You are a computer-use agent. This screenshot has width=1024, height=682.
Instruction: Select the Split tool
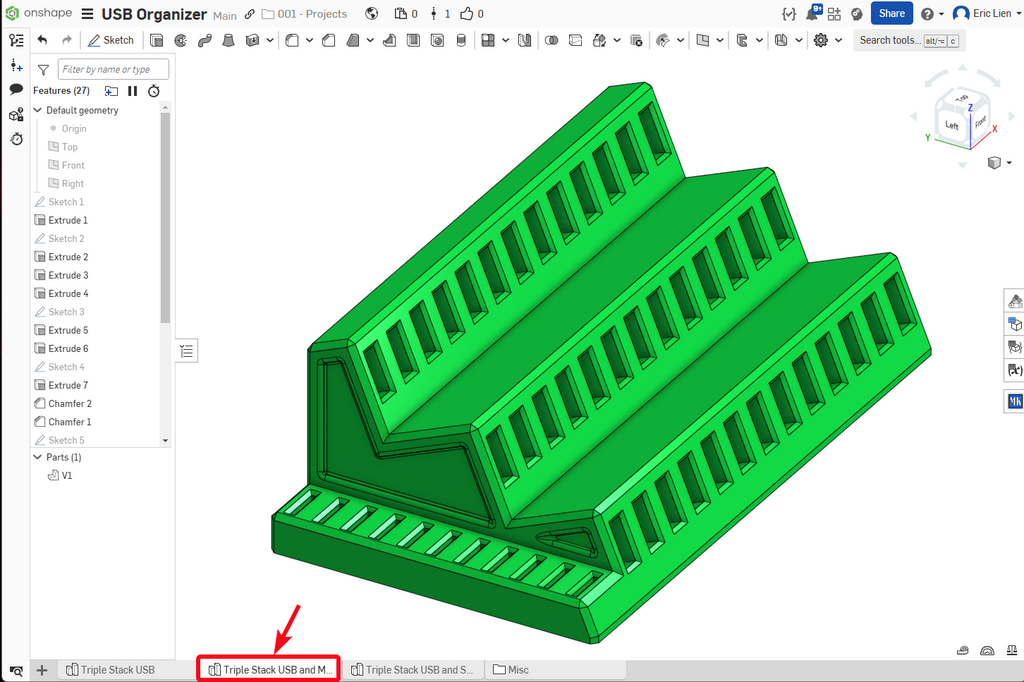click(575, 41)
